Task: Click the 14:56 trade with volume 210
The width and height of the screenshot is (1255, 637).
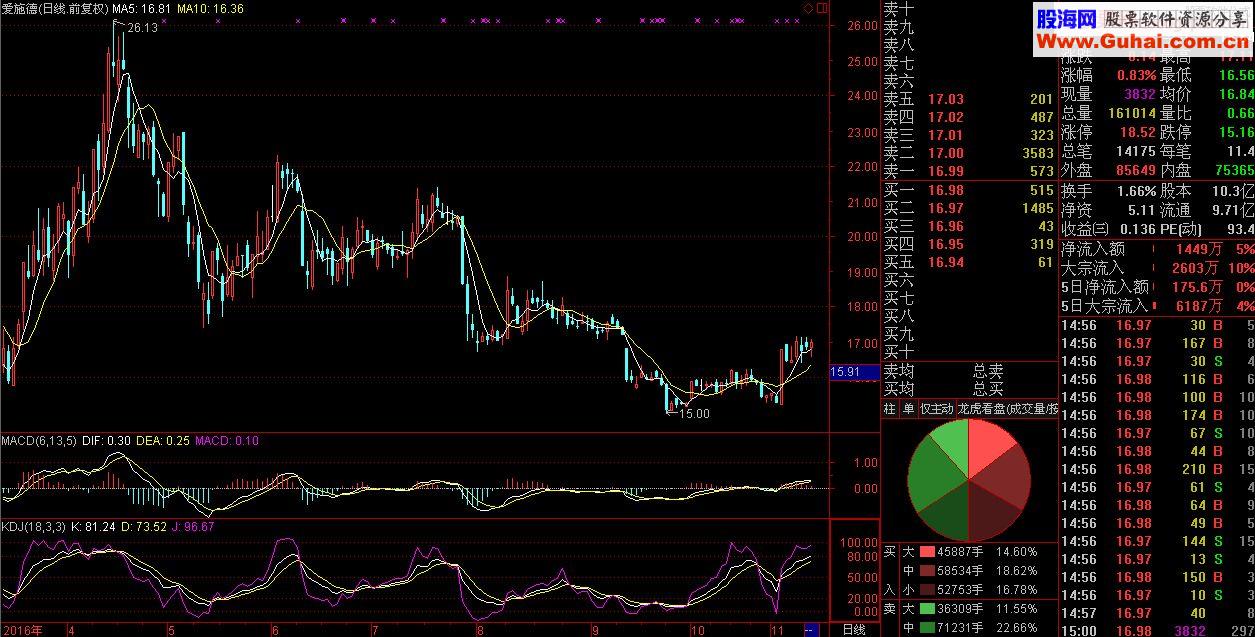Action: coord(1157,469)
